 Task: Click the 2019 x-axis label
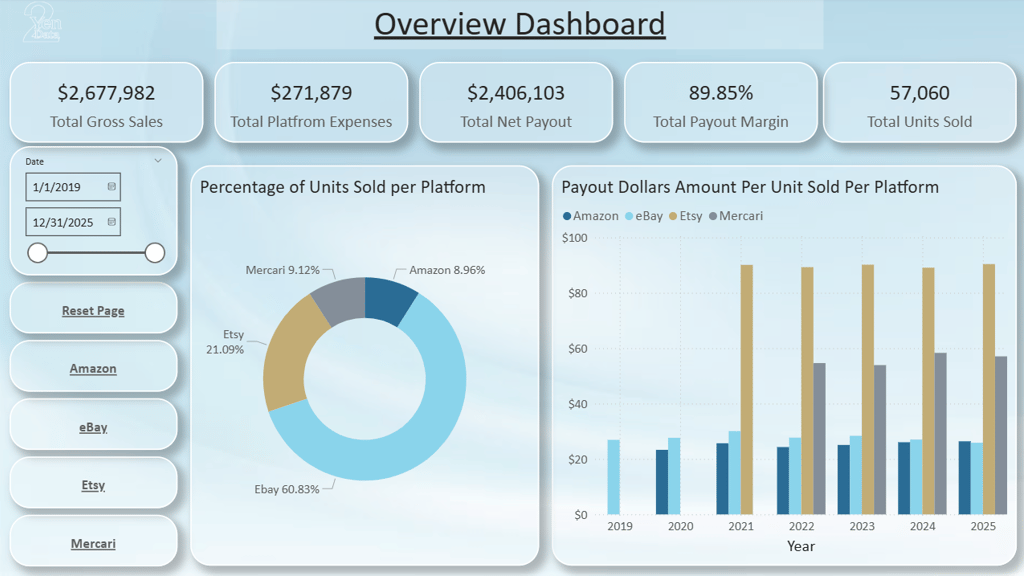click(620, 526)
